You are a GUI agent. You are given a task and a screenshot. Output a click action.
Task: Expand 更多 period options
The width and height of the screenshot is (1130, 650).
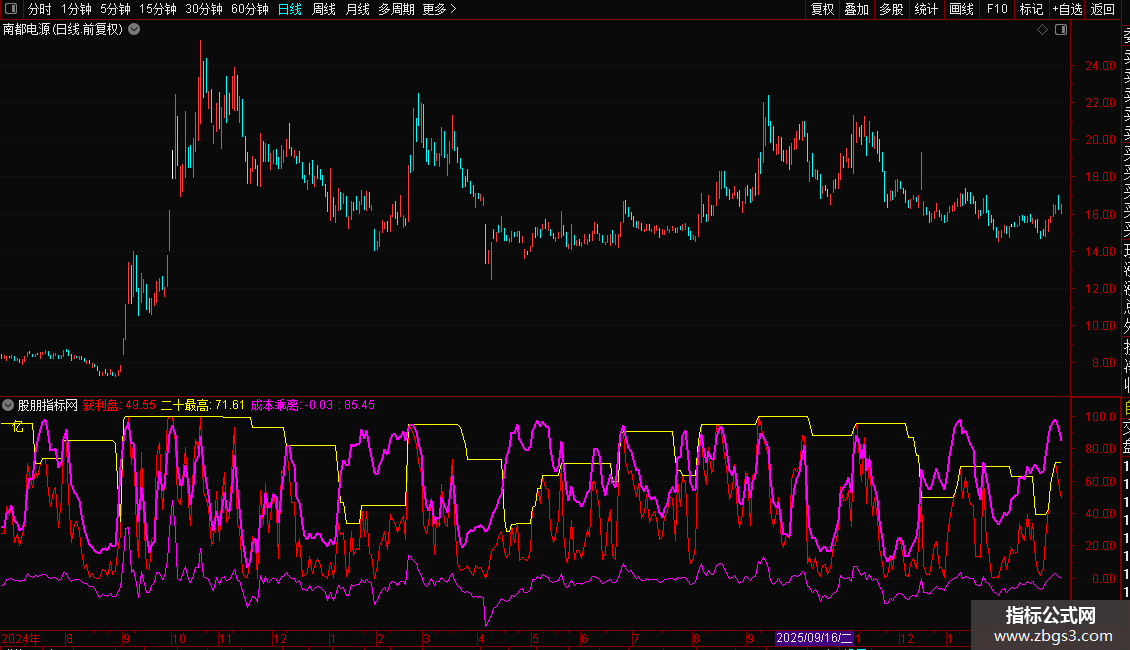coord(439,9)
